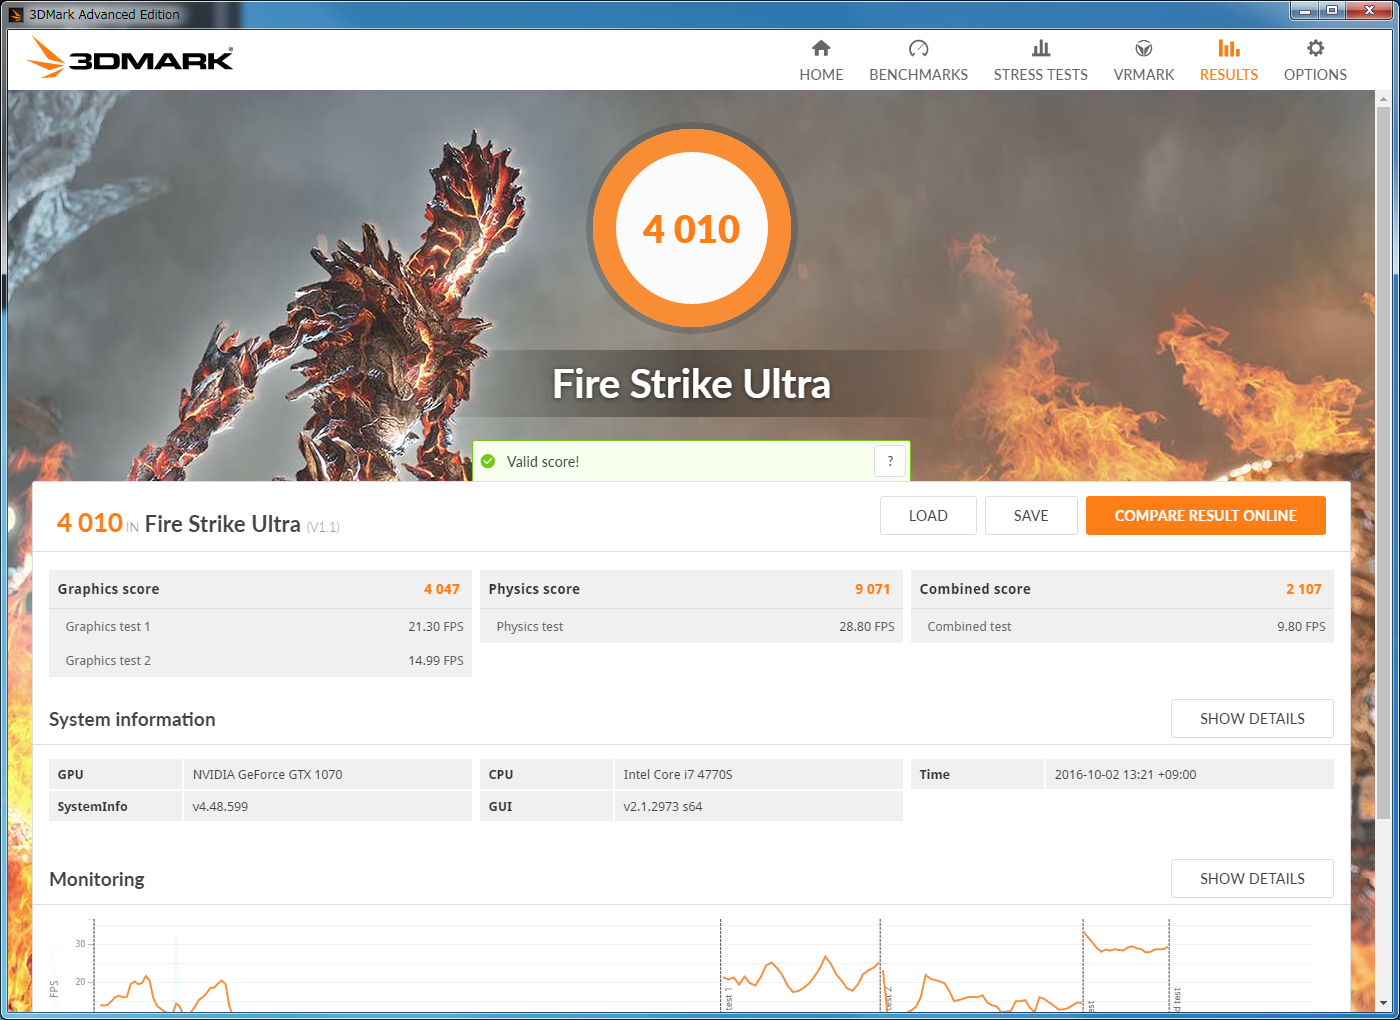Open Benchmarks via the gauge icon
Screen dimensions: 1400x1020
[x=918, y=48]
